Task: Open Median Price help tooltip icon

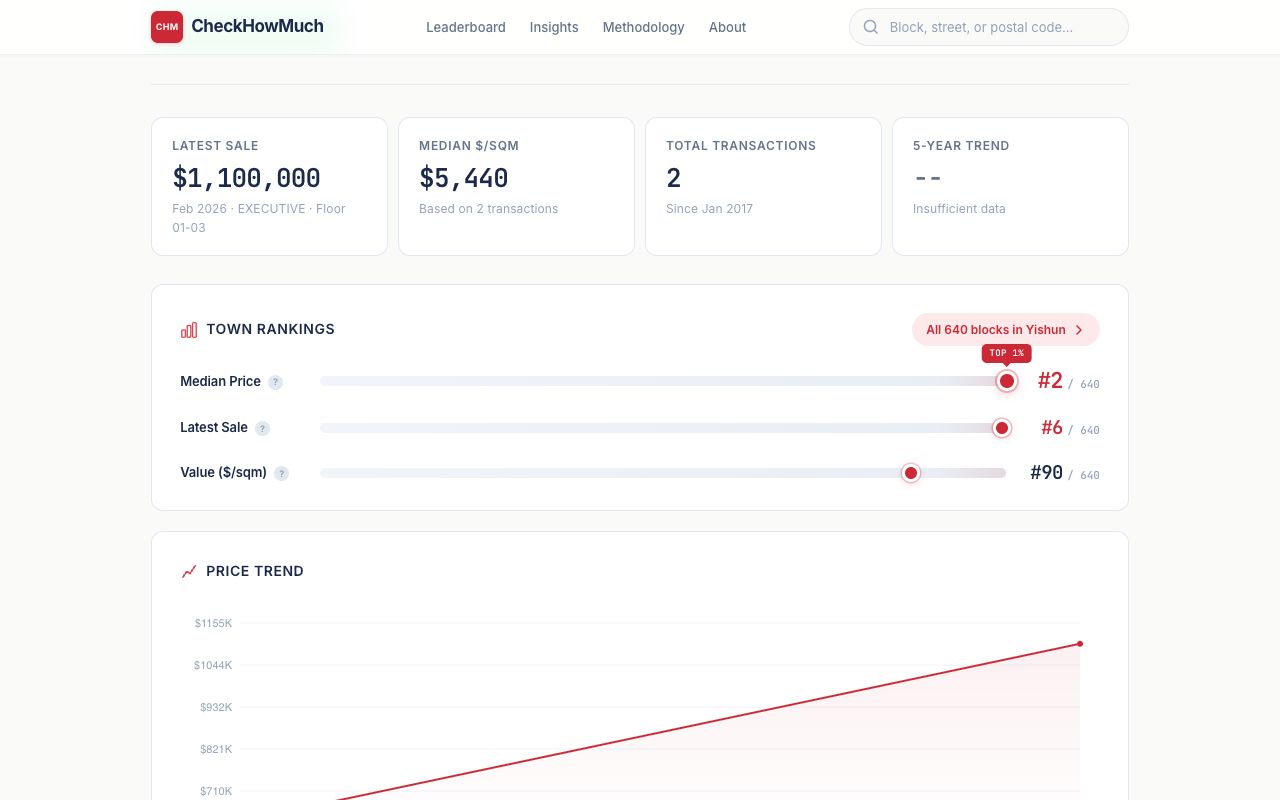Action: [x=276, y=382]
